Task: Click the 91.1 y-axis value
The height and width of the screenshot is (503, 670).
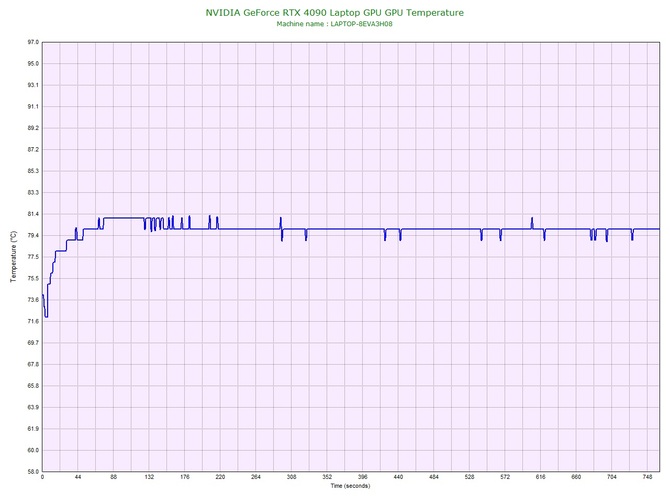Action: point(33,106)
